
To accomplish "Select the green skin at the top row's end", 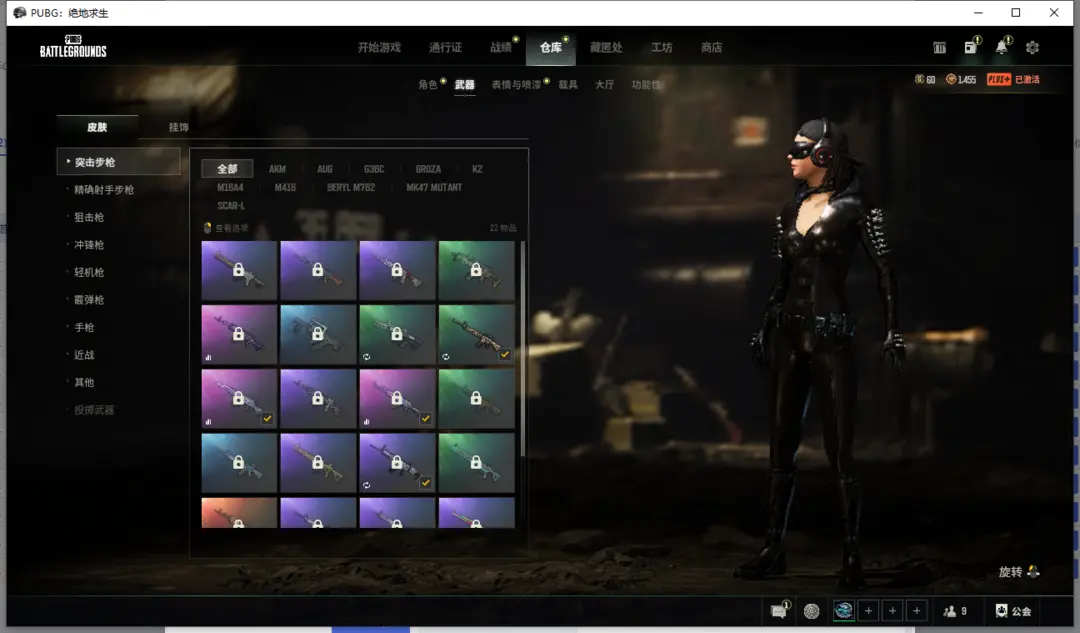I will coord(477,270).
